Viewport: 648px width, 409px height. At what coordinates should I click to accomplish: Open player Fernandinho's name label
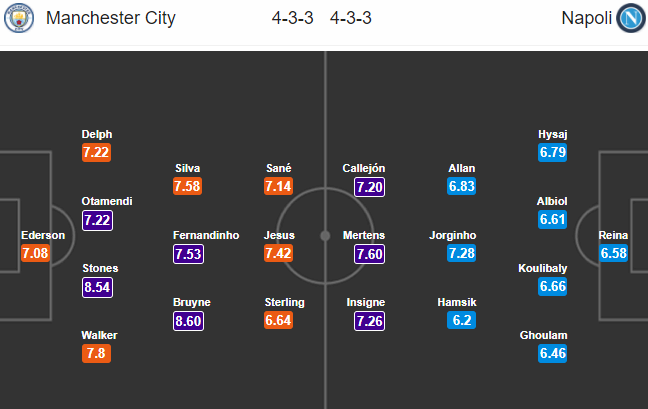(206, 235)
